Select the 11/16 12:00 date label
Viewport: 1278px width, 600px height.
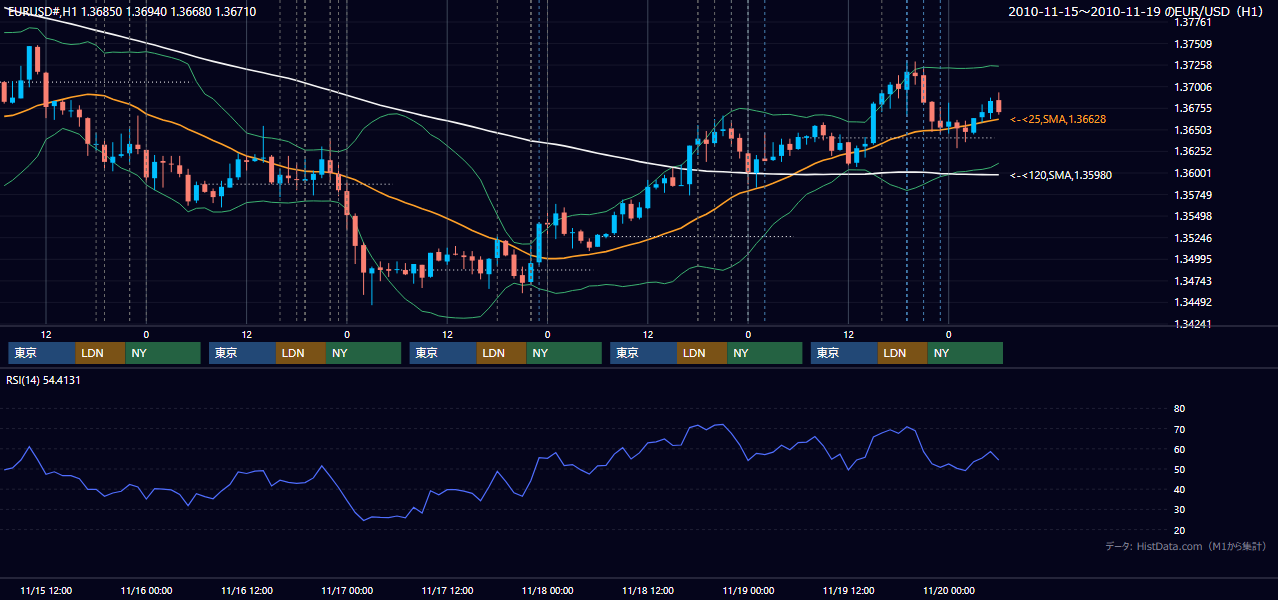(x=246, y=590)
